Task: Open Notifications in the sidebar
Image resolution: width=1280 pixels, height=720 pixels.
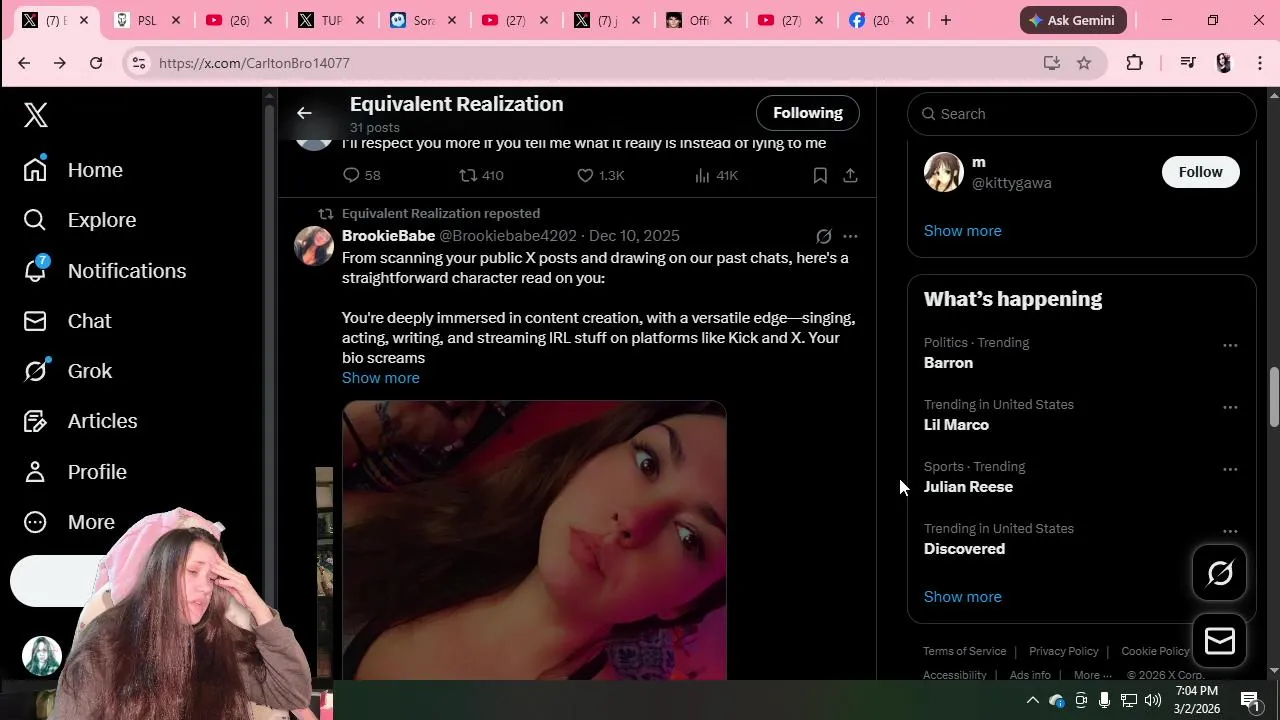Action: (x=105, y=271)
